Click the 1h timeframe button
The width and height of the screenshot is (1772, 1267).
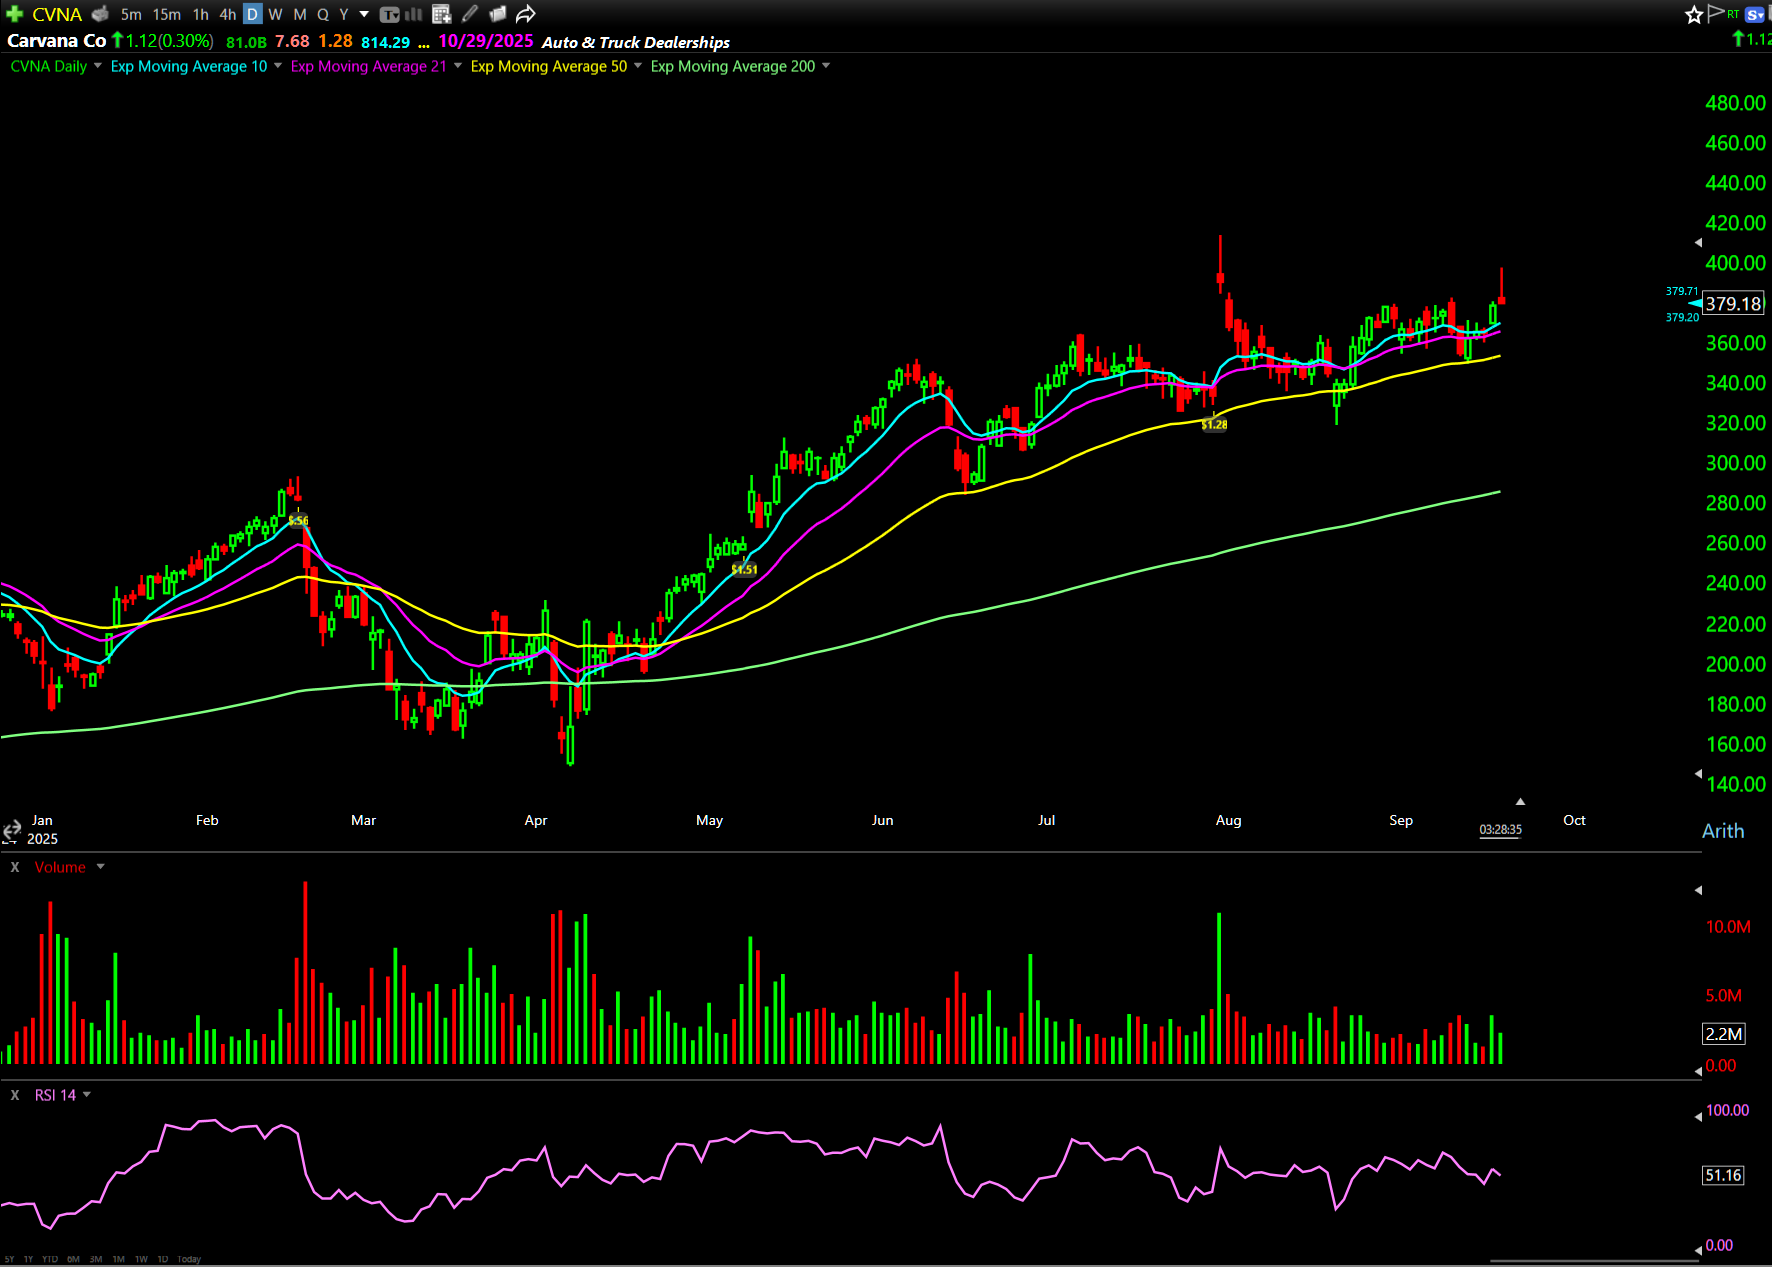(201, 14)
